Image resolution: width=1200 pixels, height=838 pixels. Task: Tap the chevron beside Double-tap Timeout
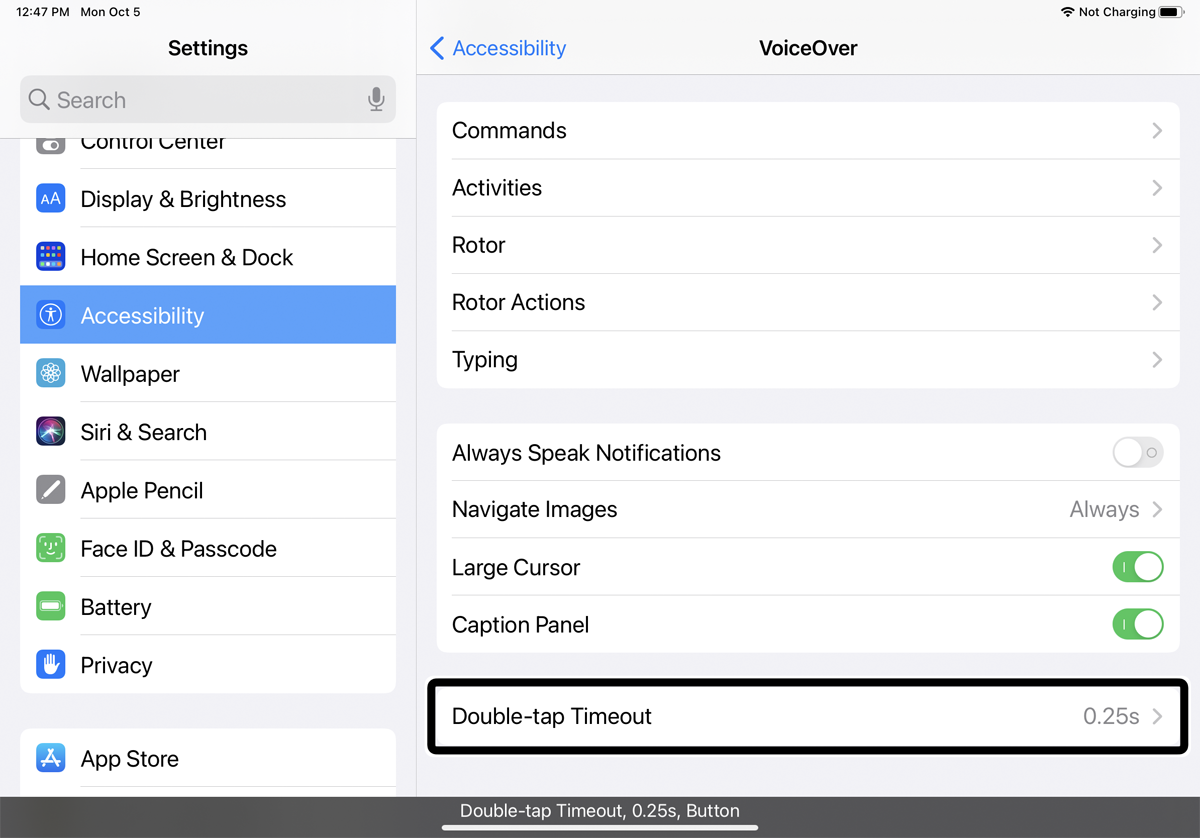(x=1157, y=716)
